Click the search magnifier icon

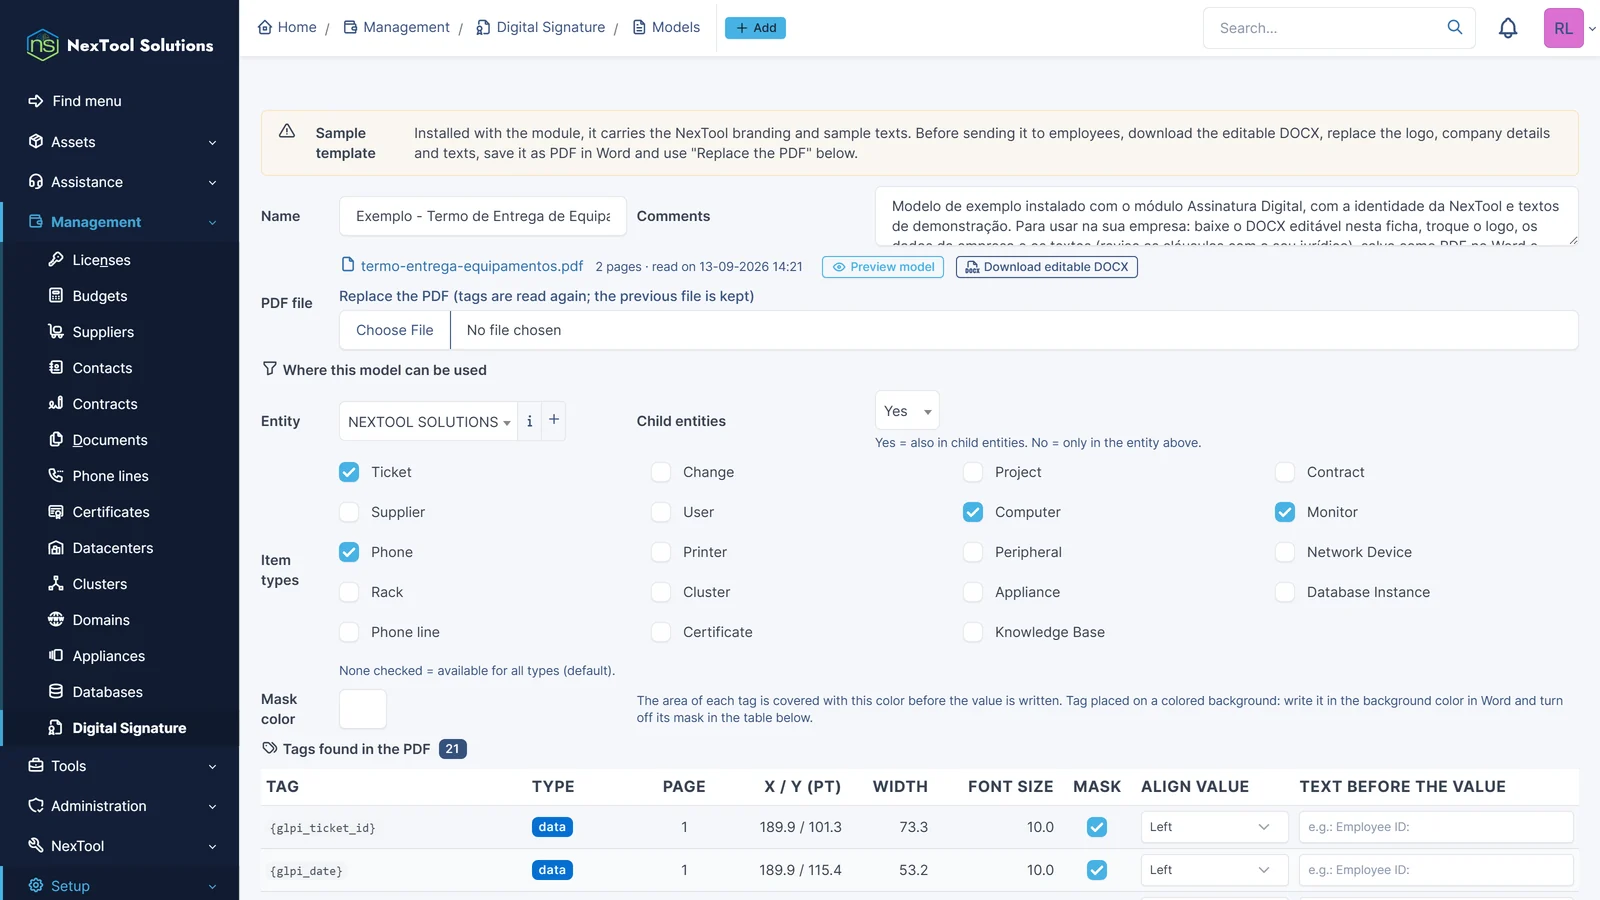coord(1455,27)
